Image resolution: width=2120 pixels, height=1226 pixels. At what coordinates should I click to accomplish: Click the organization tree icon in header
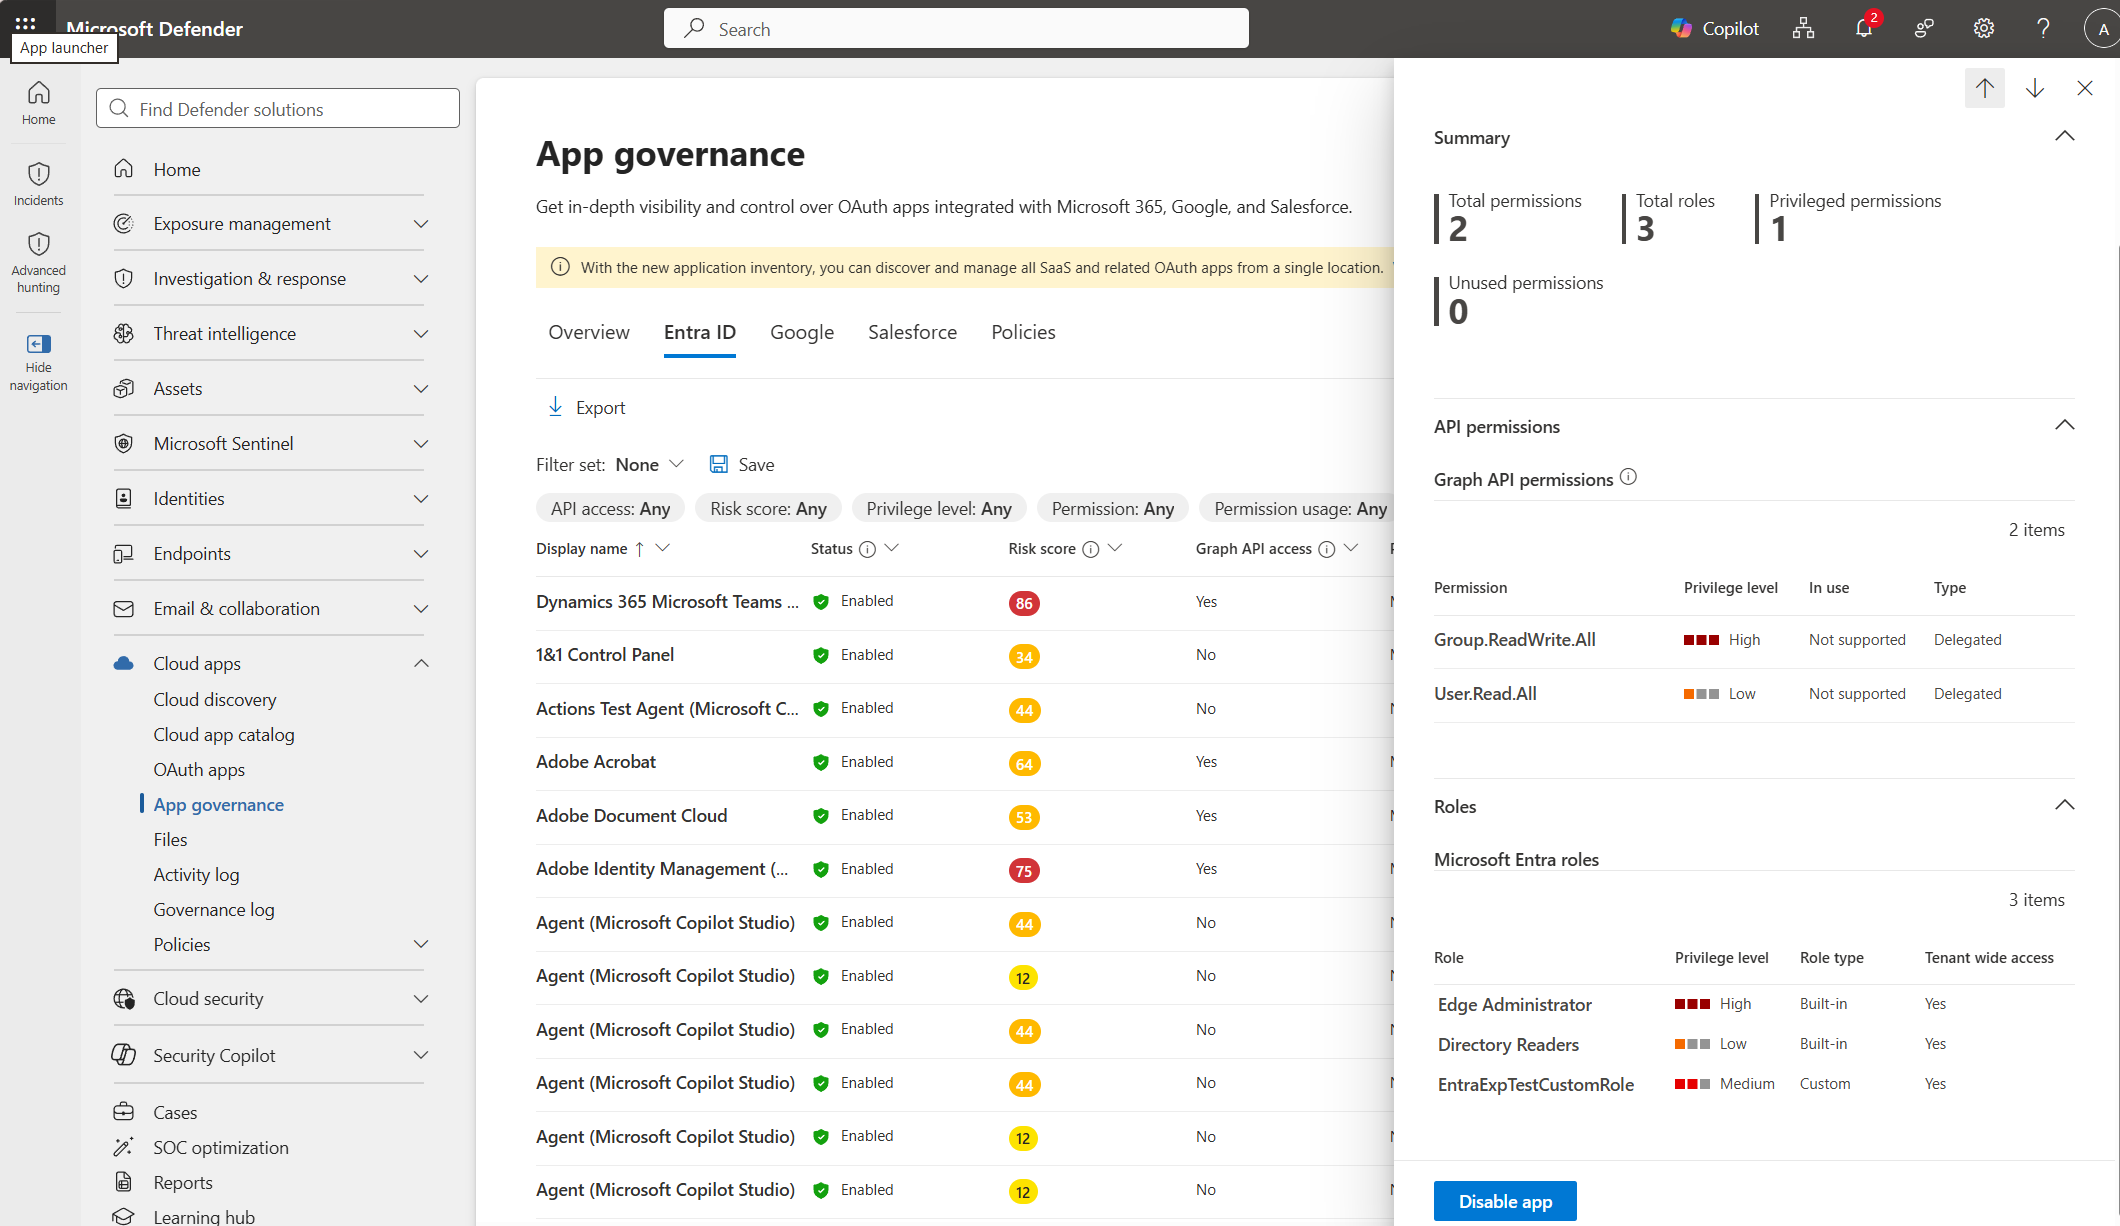tap(1804, 28)
